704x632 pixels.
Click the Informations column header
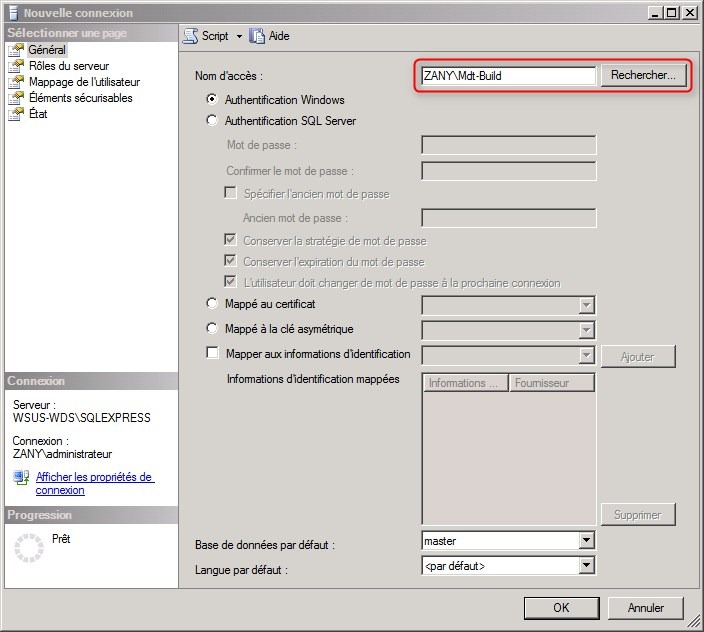click(466, 383)
